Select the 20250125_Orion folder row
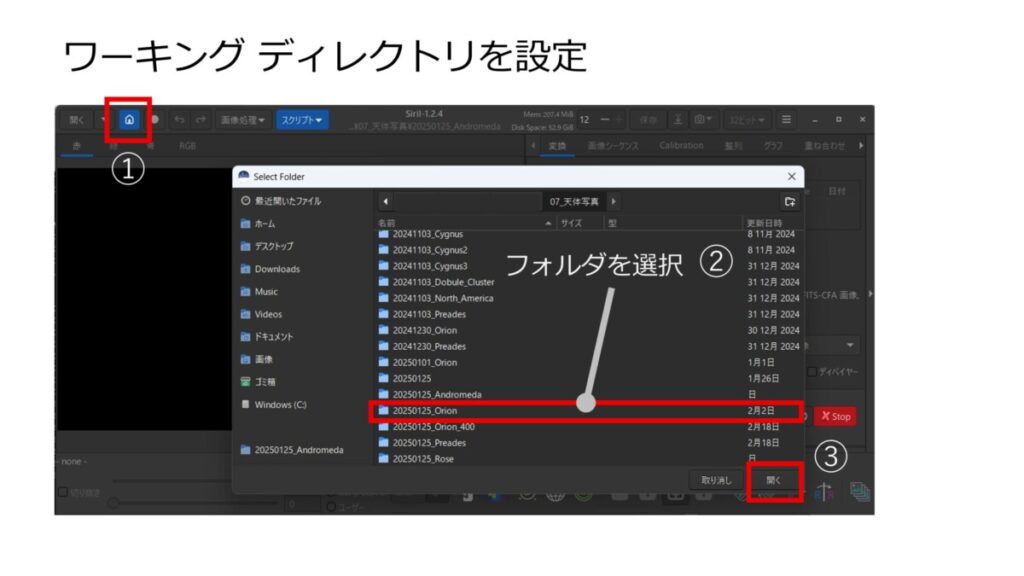Image resolution: width=1024 pixels, height=576 pixels. coord(587,411)
